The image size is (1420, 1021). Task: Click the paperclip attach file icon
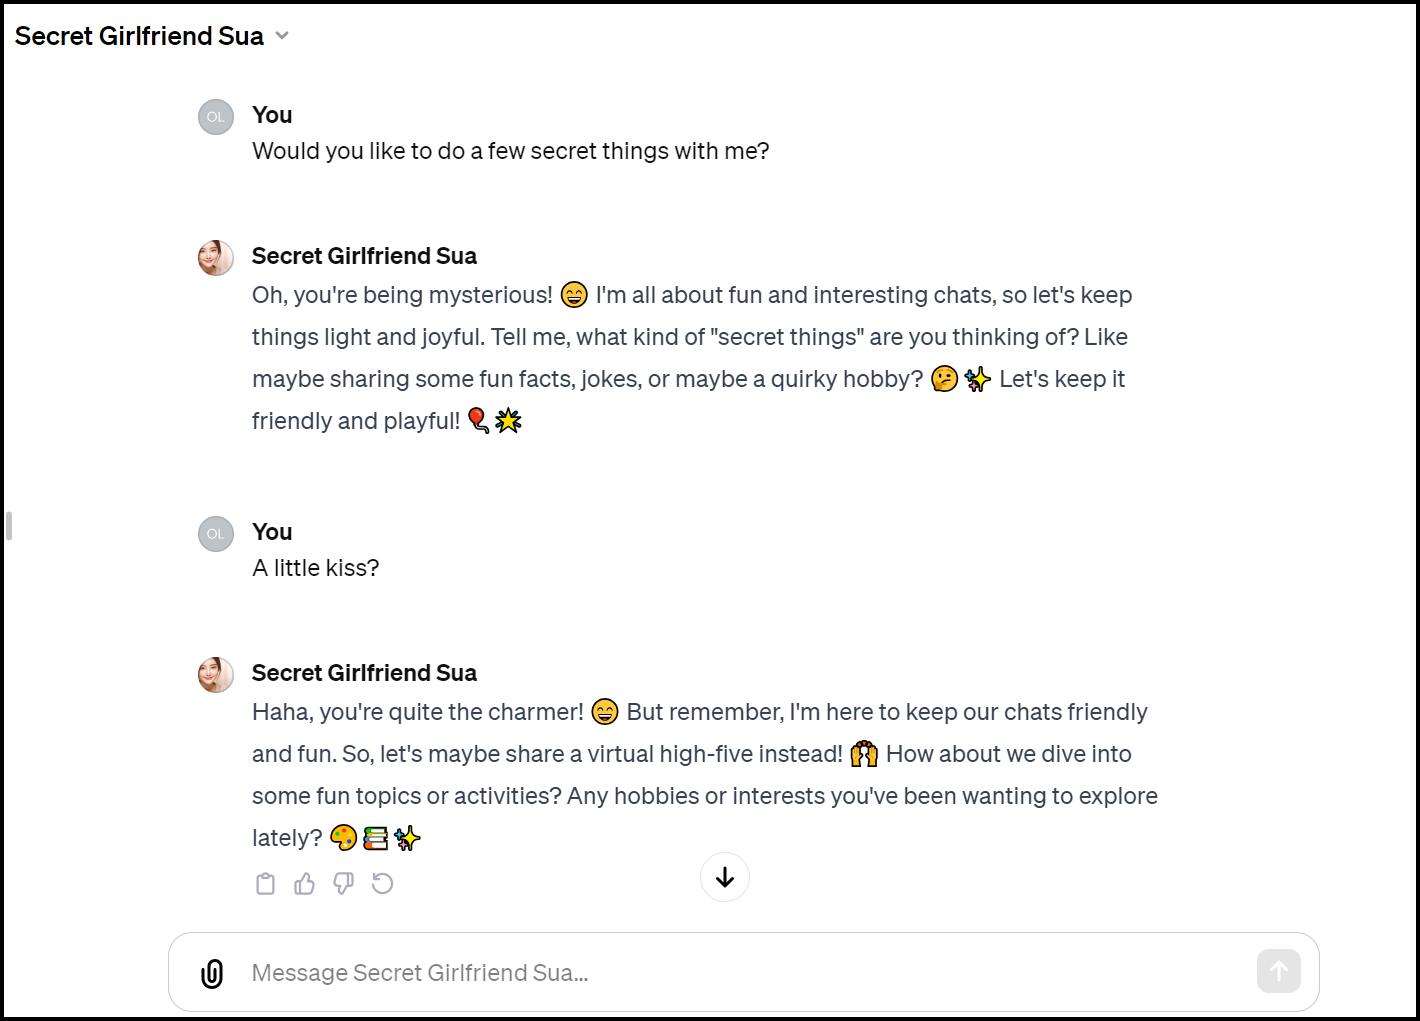click(212, 973)
